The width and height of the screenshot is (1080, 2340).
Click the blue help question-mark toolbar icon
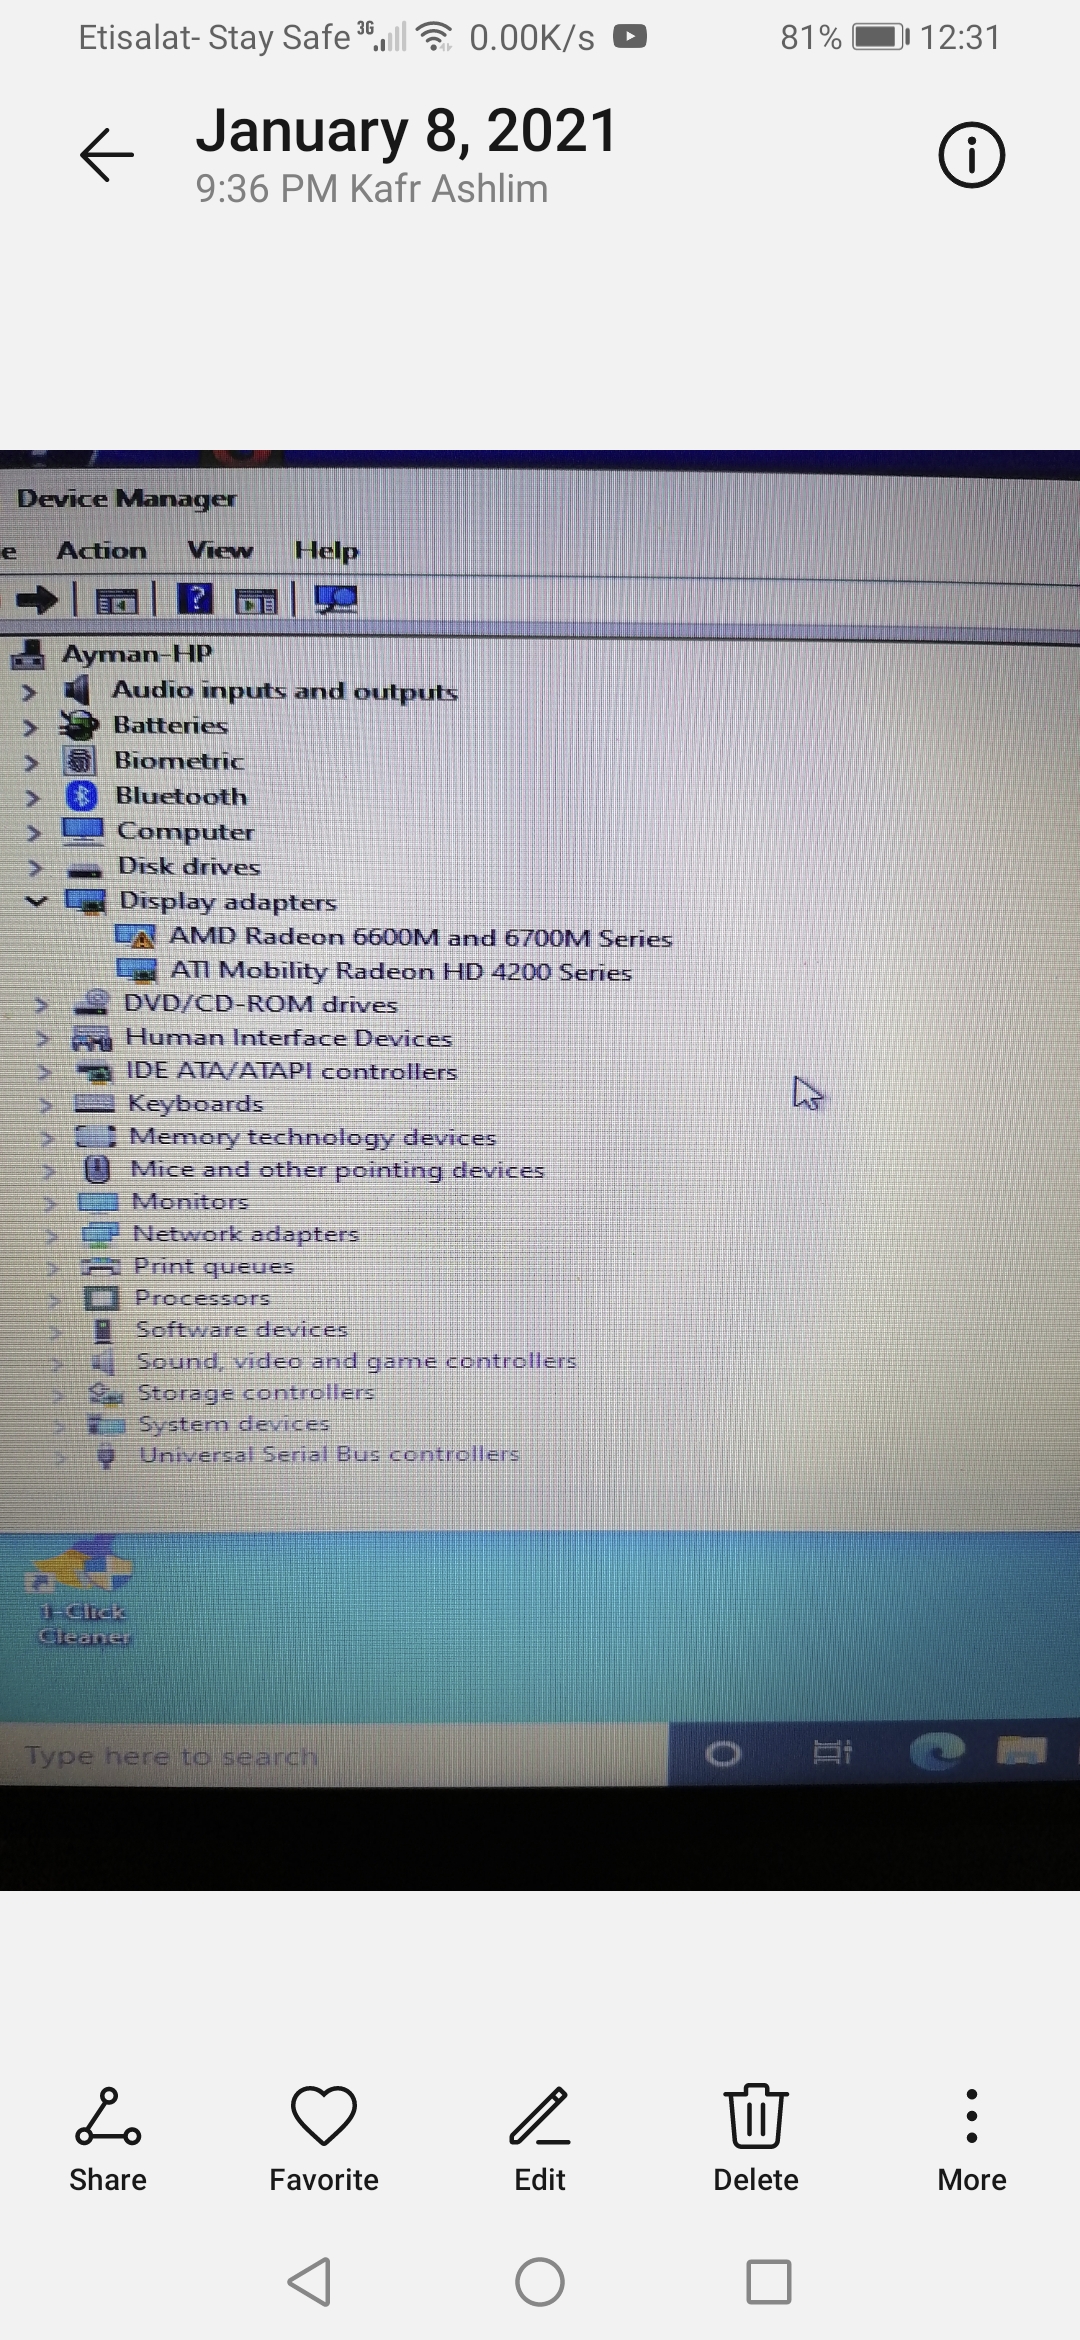tap(195, 599)
